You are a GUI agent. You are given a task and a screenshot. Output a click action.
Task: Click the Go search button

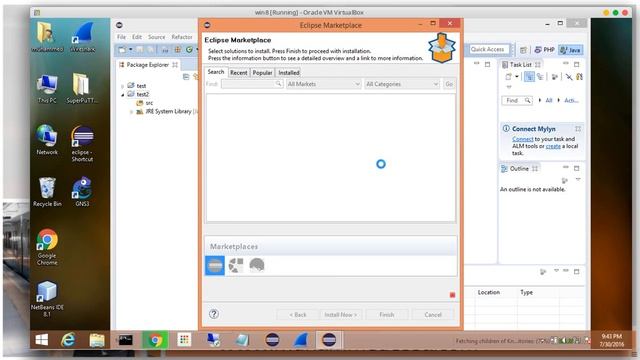tap(449, 84)
